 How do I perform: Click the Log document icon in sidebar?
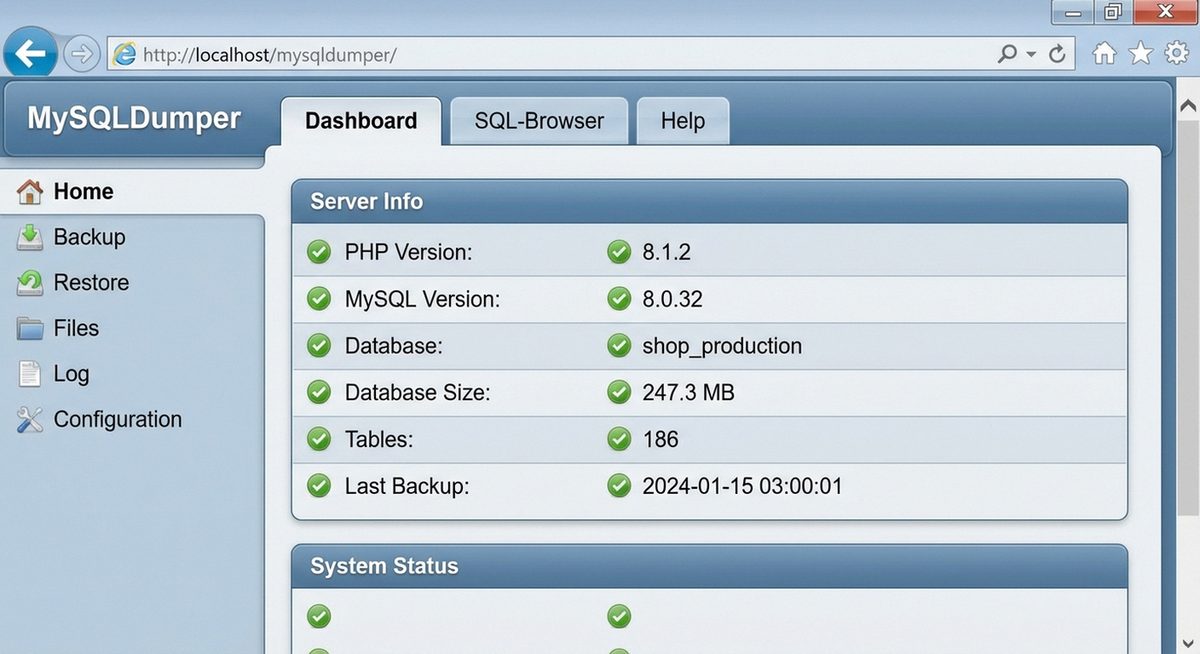pyautogui.click(x=31, y=374)
